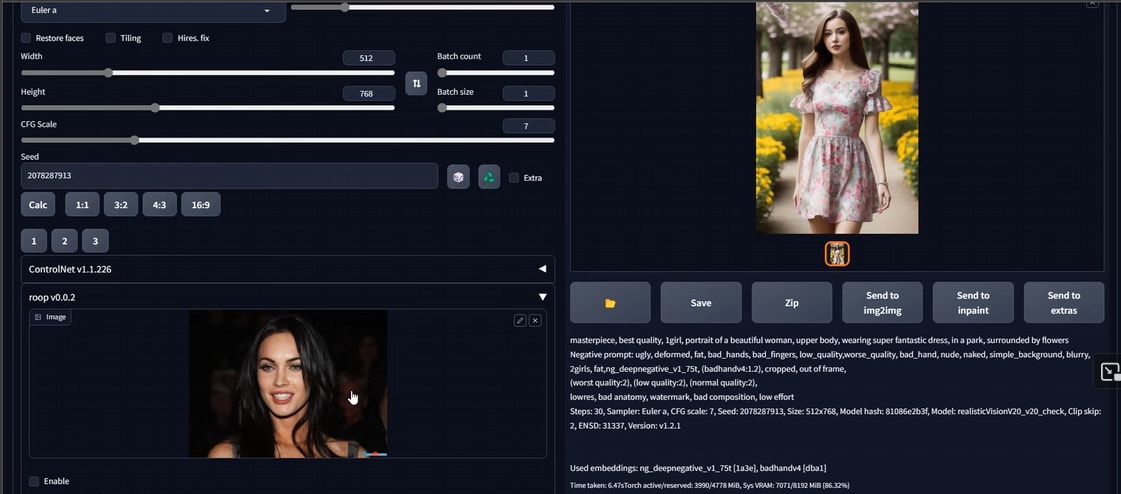The width and height of the screenshot is (1121, 494).
Task: Swap width and height with arrows button
Action: point(416,84)
